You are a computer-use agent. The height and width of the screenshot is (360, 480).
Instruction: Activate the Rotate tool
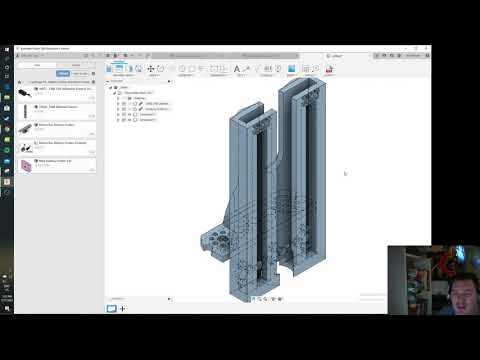coord(160,69)
